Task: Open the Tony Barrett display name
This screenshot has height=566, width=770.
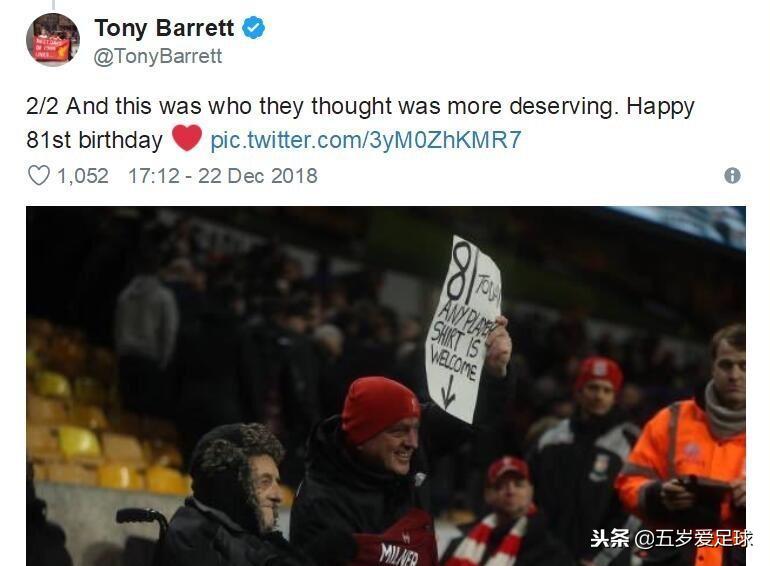Action: (164, 28)
